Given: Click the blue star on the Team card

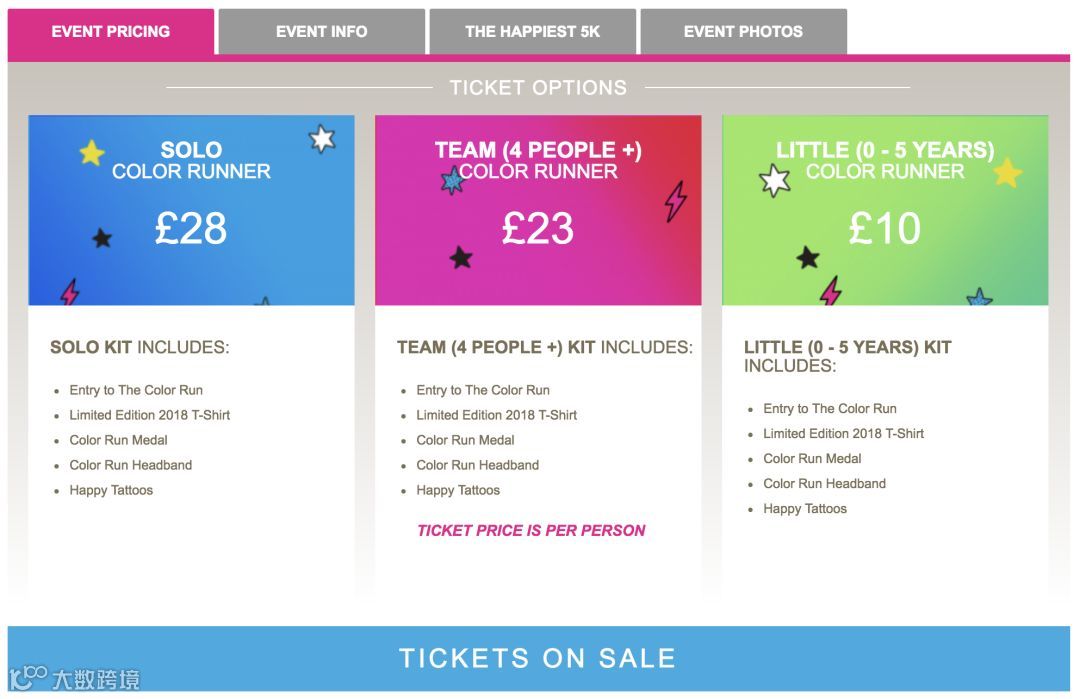Looking at the screenshot, I should coord(453,181).
